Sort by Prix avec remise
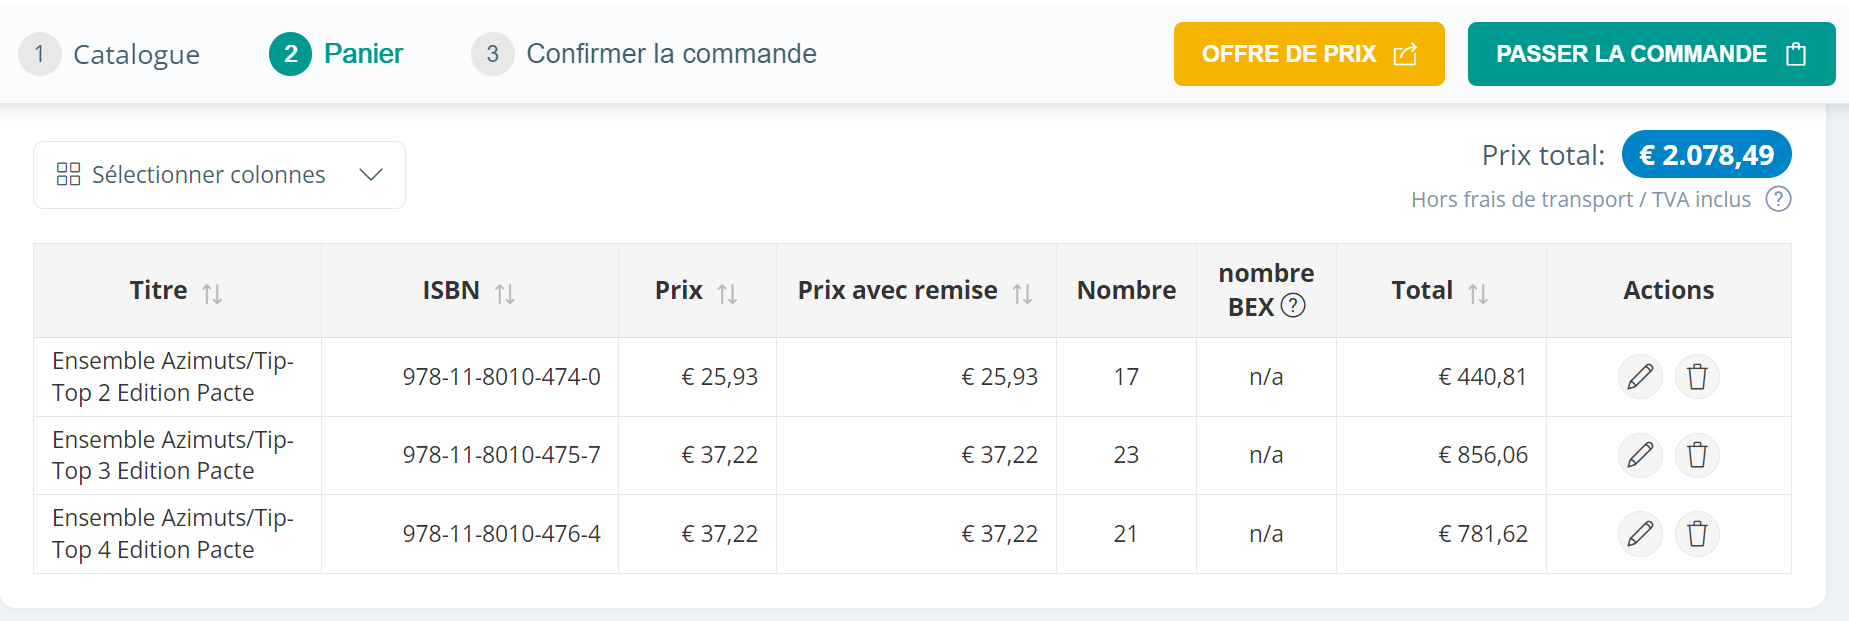Viewport: 1849px width, 621px height. tap(1022, 293)
